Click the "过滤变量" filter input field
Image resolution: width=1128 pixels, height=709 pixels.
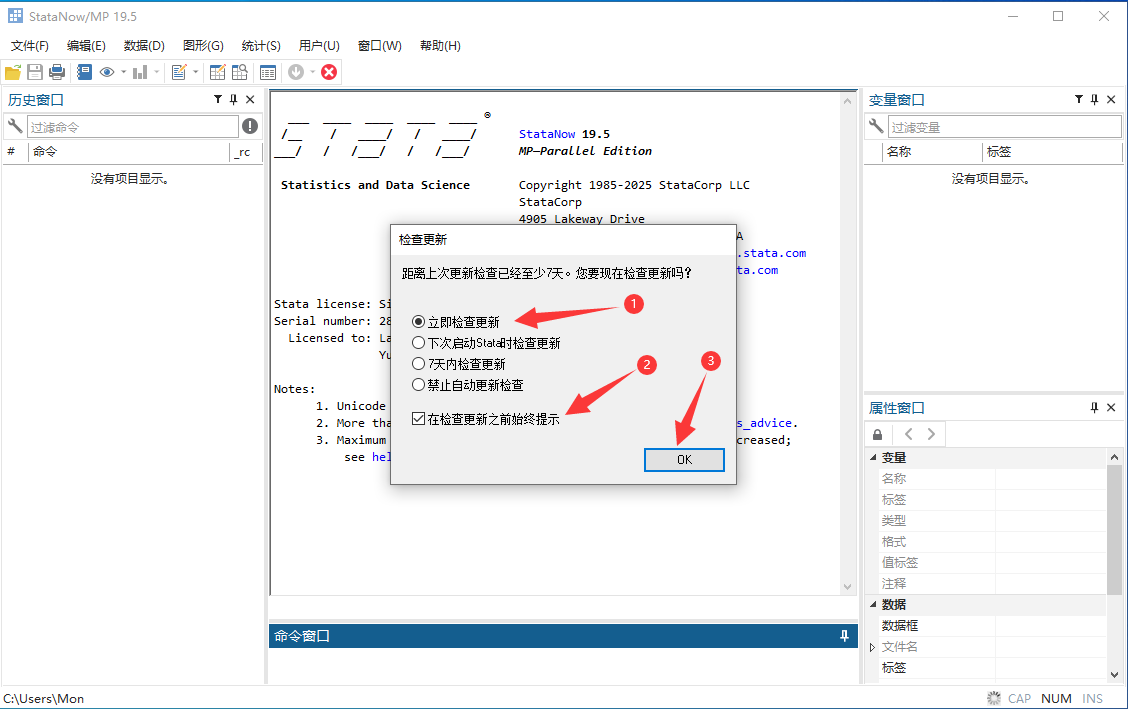click(x=1004, y=127)
